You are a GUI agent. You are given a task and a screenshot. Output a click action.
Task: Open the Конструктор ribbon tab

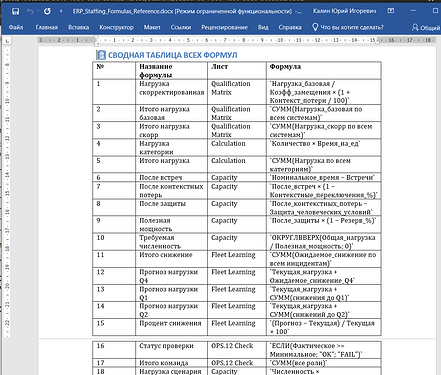(x=116, y=27)
